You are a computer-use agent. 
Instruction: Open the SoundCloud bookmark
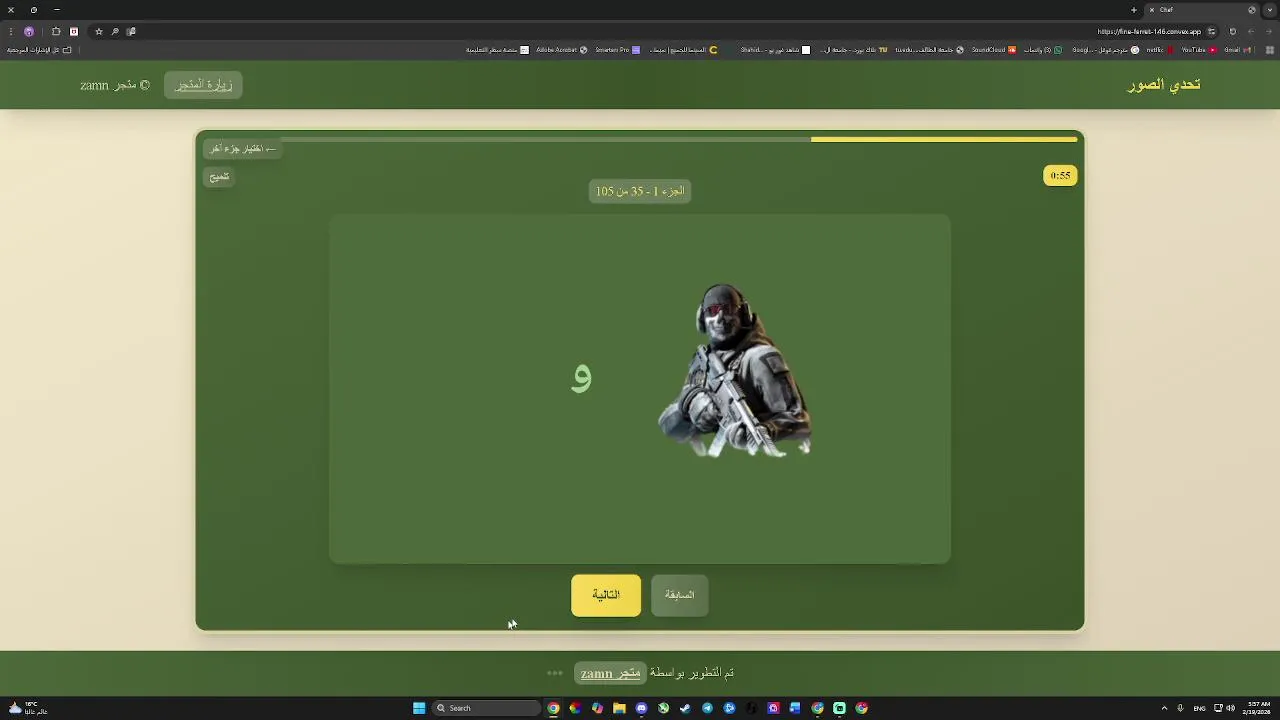pyautogui.click(x=994, y=50)
